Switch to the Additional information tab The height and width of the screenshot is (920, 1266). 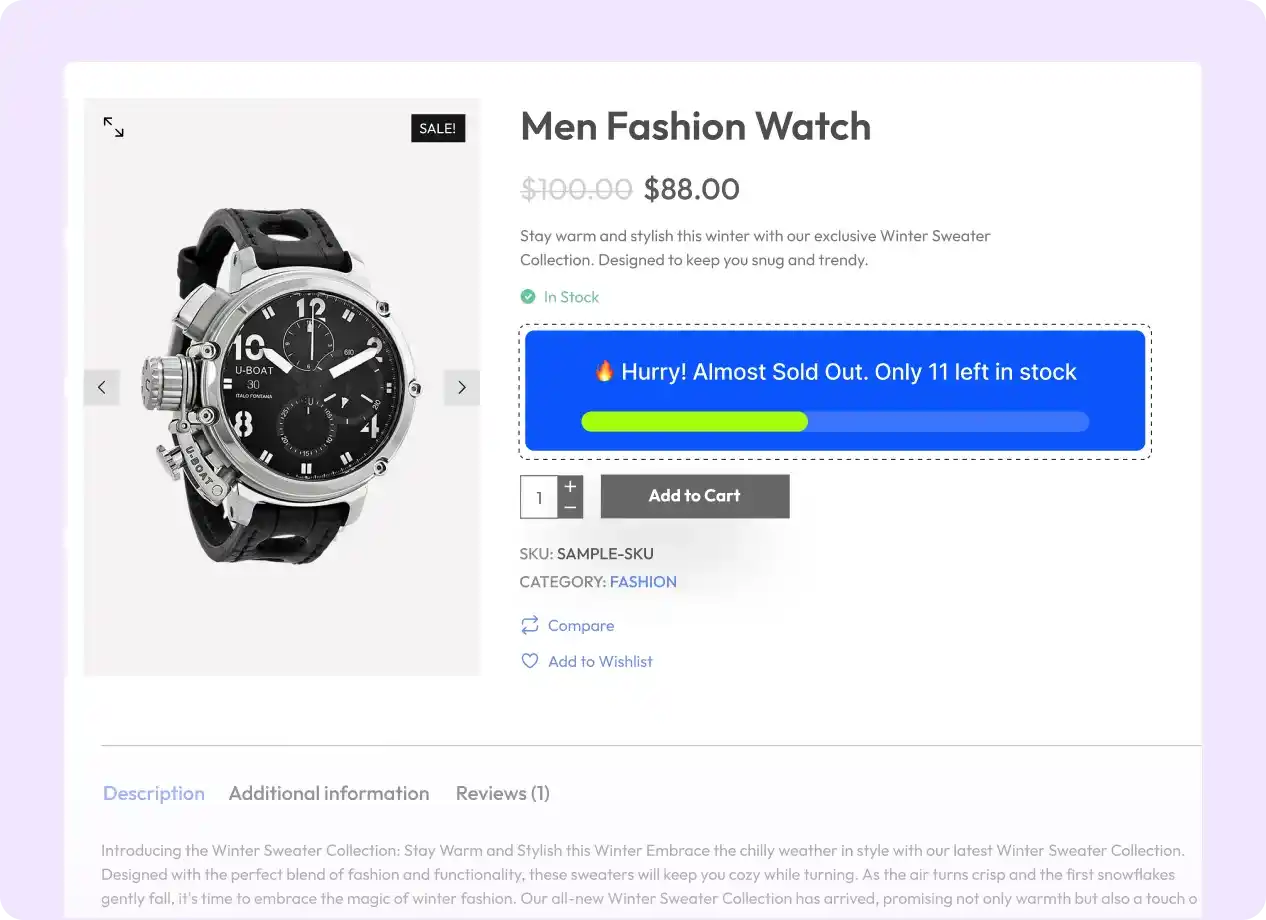tap(329, 792)
